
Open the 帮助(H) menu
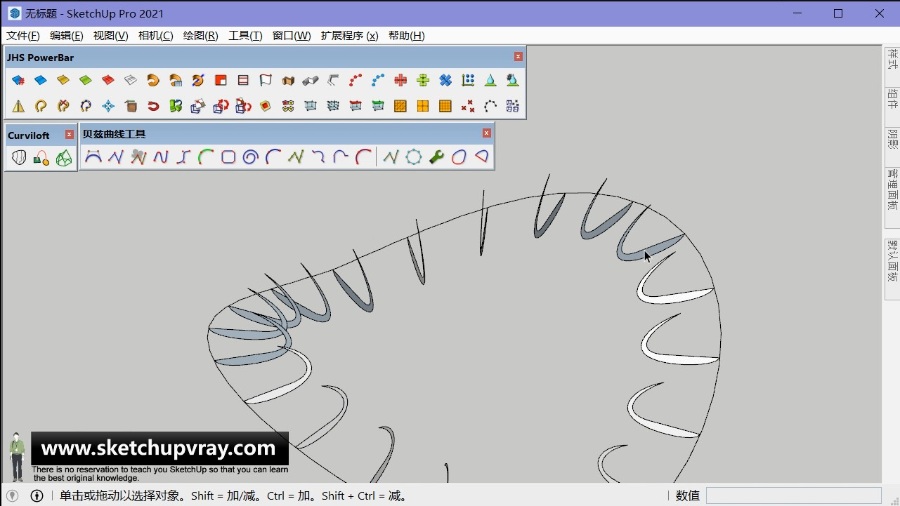tap(406, 36)
